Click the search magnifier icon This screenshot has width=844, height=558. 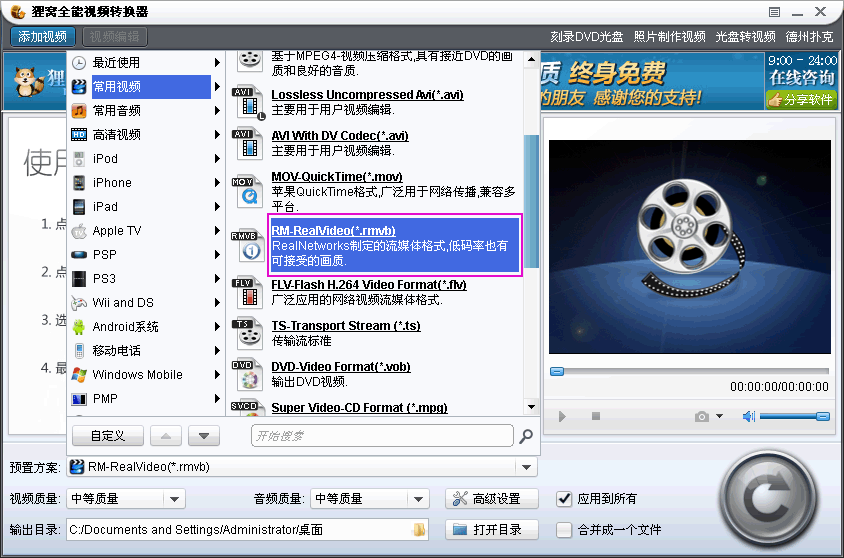(x=526, y=436)
